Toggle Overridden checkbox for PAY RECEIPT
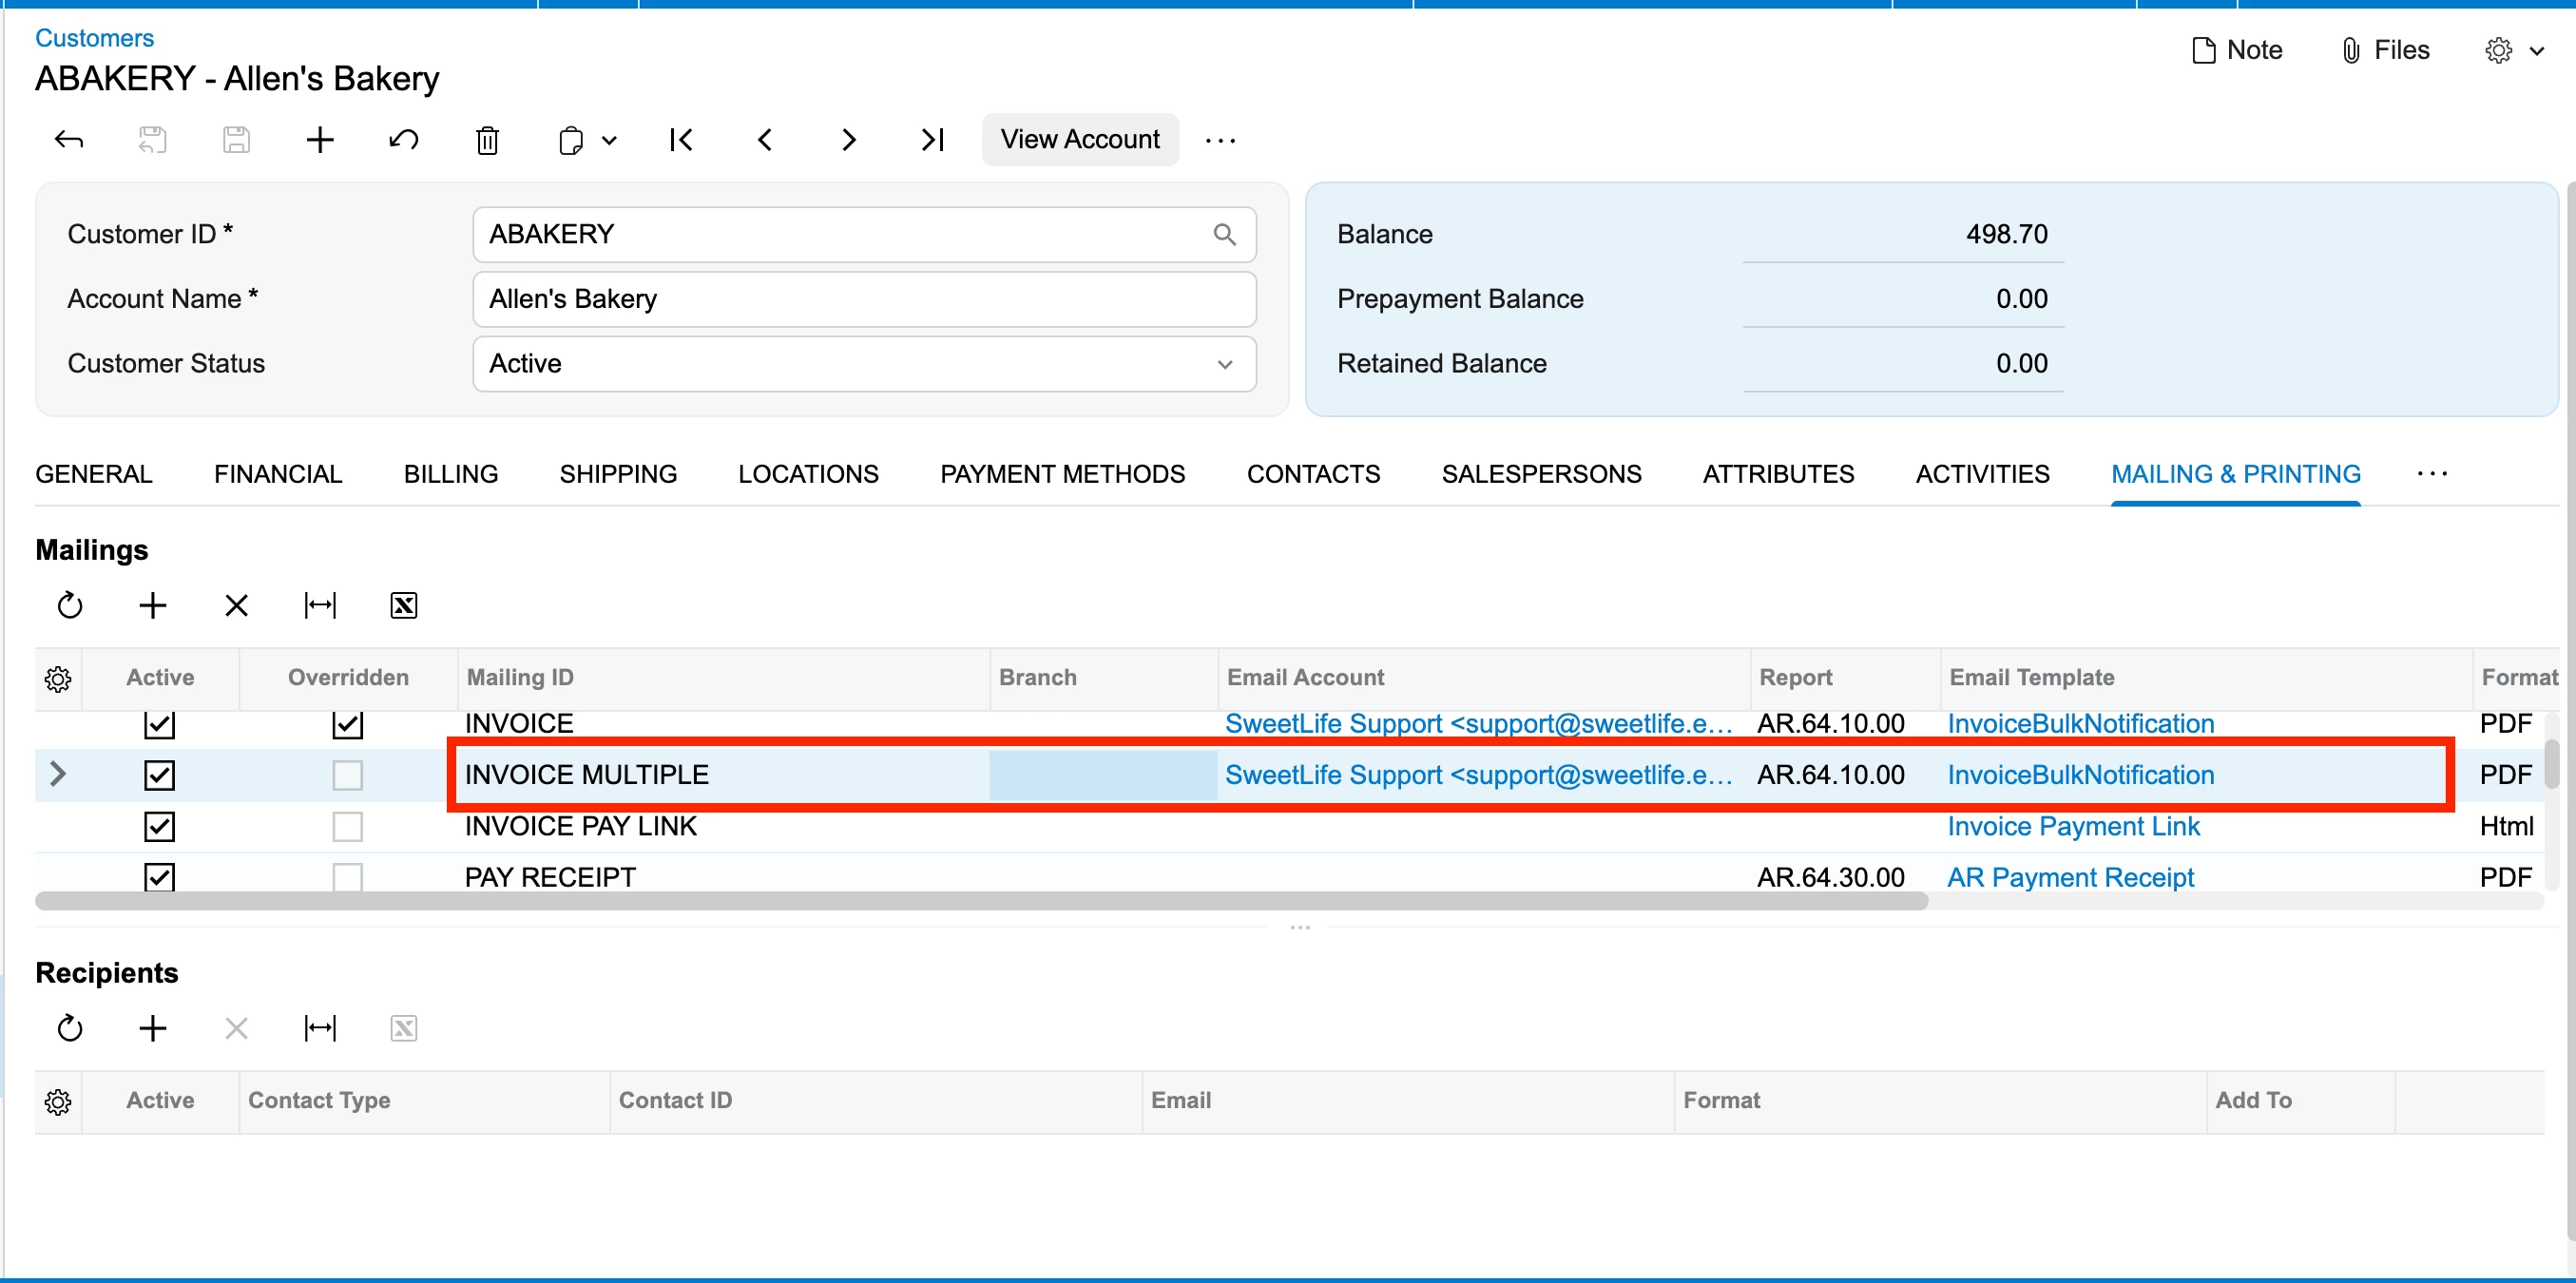Viewport: 2576px width, 1283px height. [x=347, y=877]
